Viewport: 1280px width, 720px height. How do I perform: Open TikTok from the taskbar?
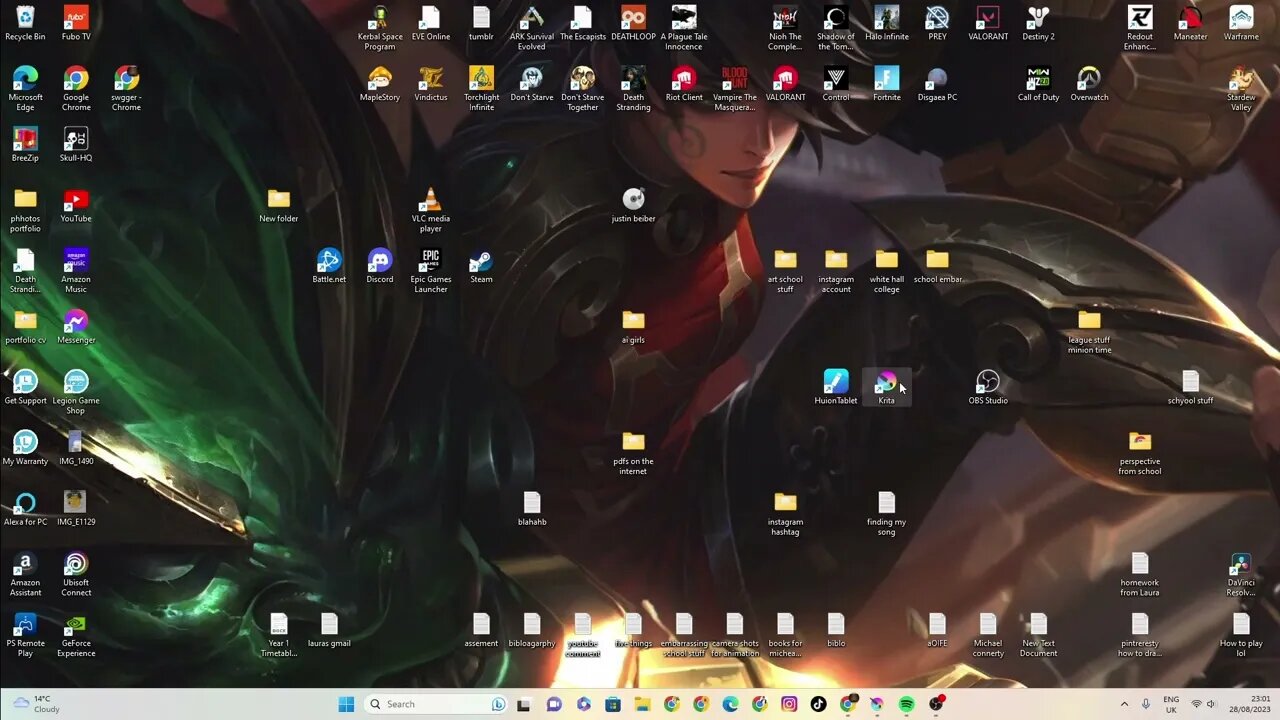(x=818, y=704)
